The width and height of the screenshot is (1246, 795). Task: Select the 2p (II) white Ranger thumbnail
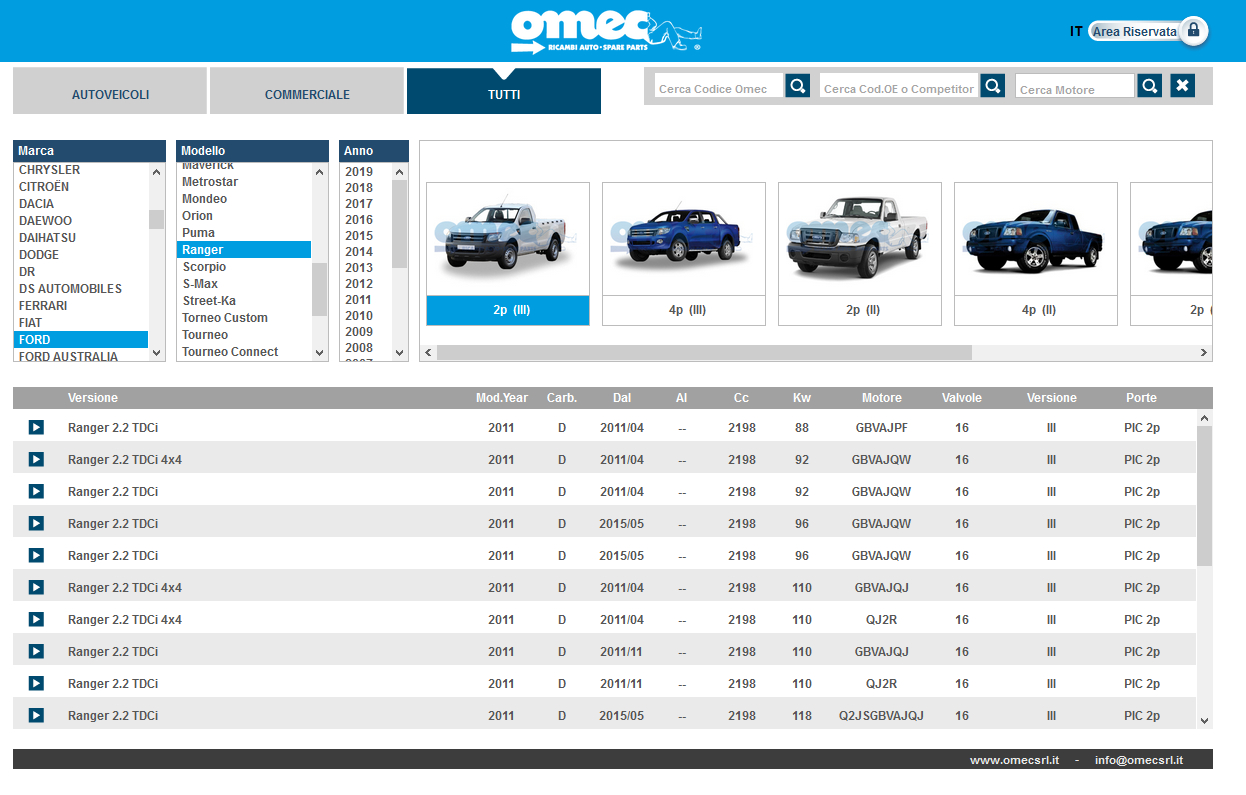[860, 254]
